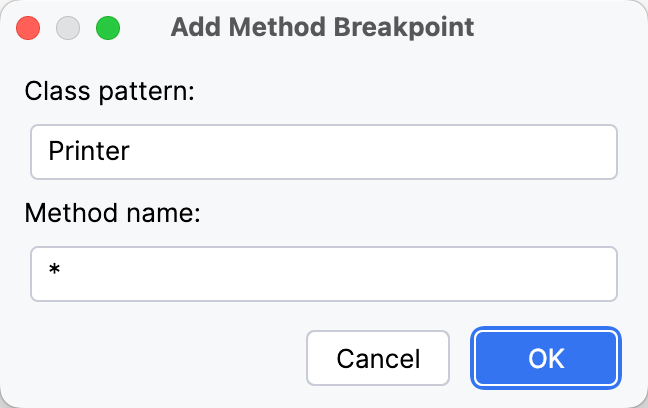Click the "Method name:" label

tap(113, 213)
